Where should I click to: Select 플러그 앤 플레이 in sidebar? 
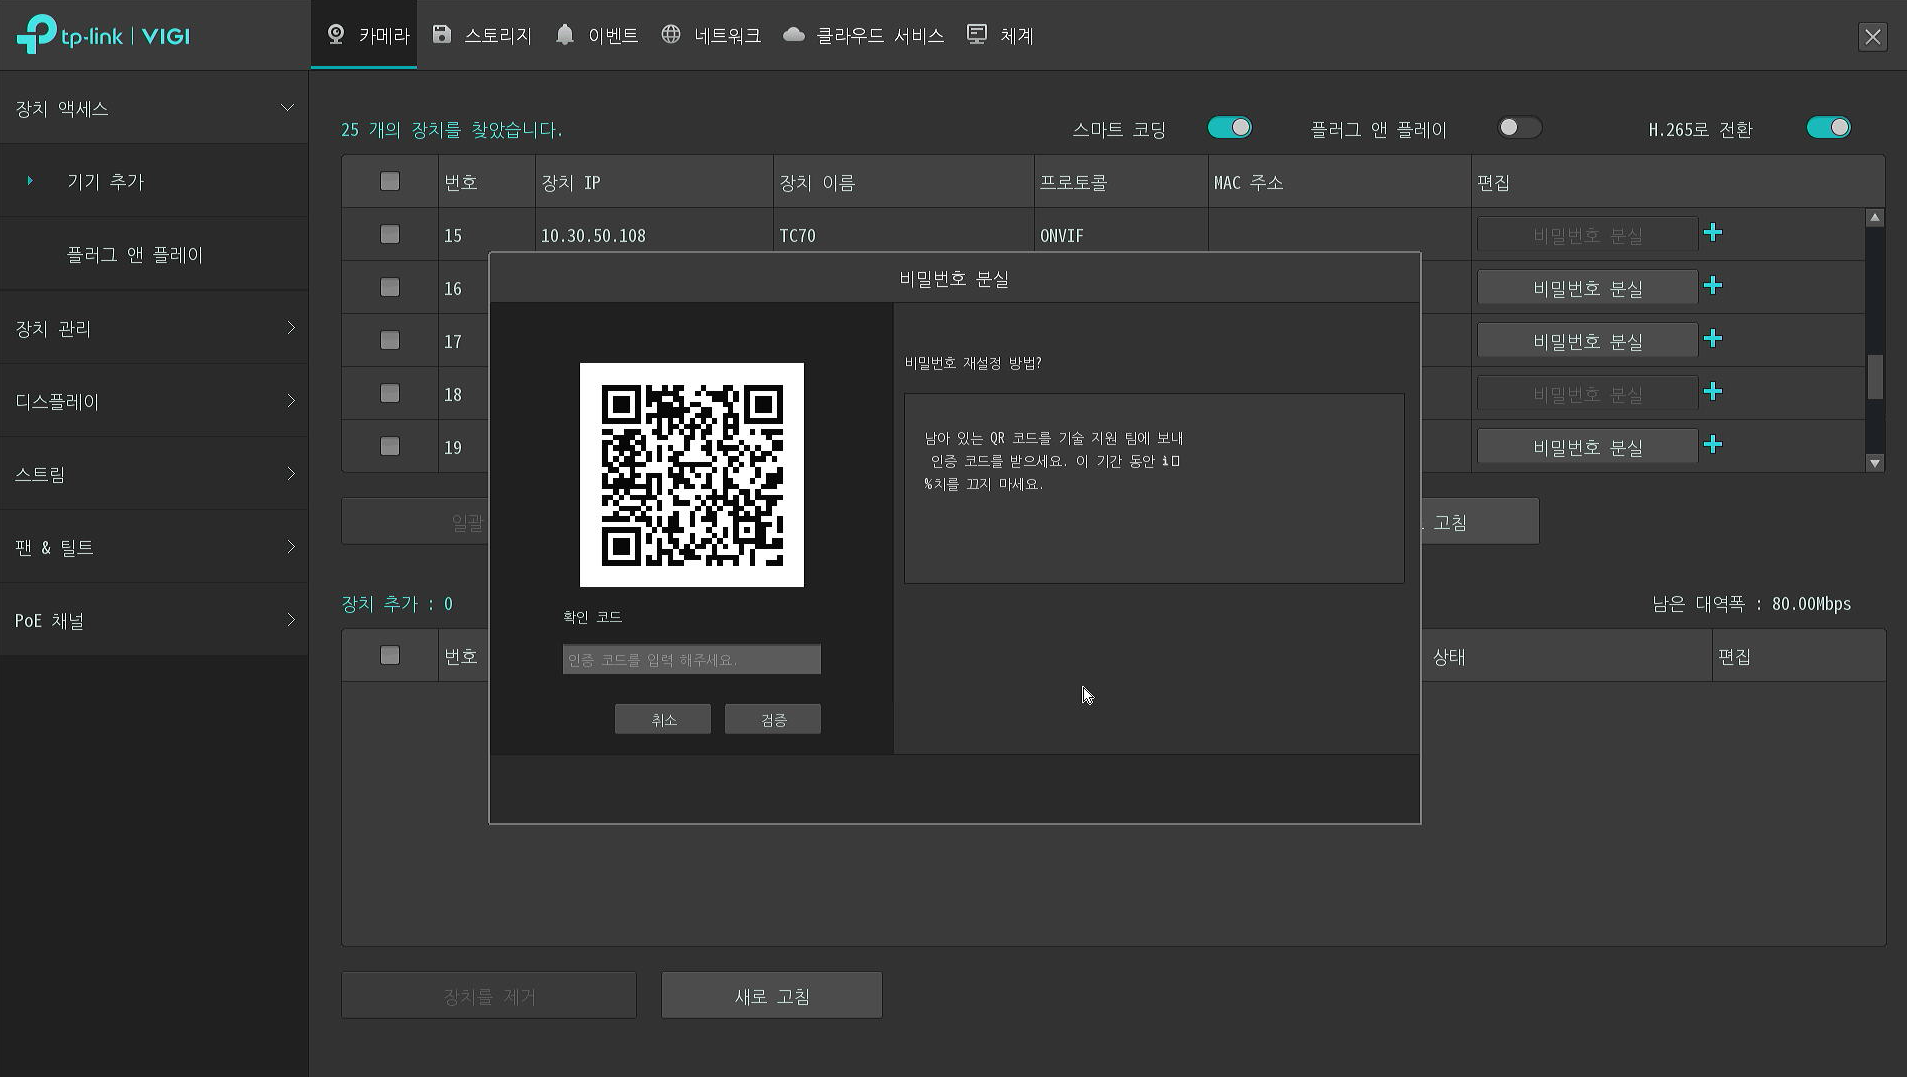154,254
